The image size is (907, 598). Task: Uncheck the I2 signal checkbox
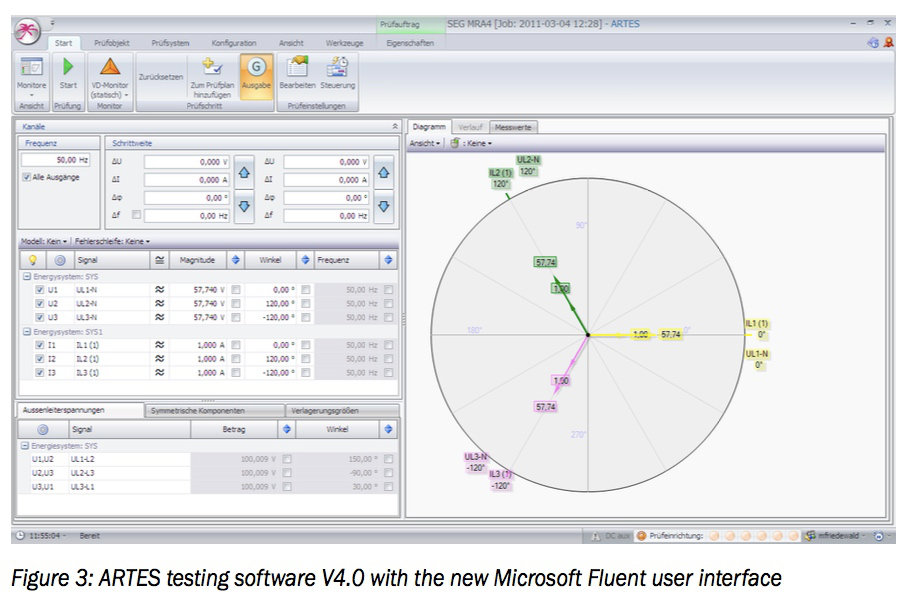click(x=39, y=359)
